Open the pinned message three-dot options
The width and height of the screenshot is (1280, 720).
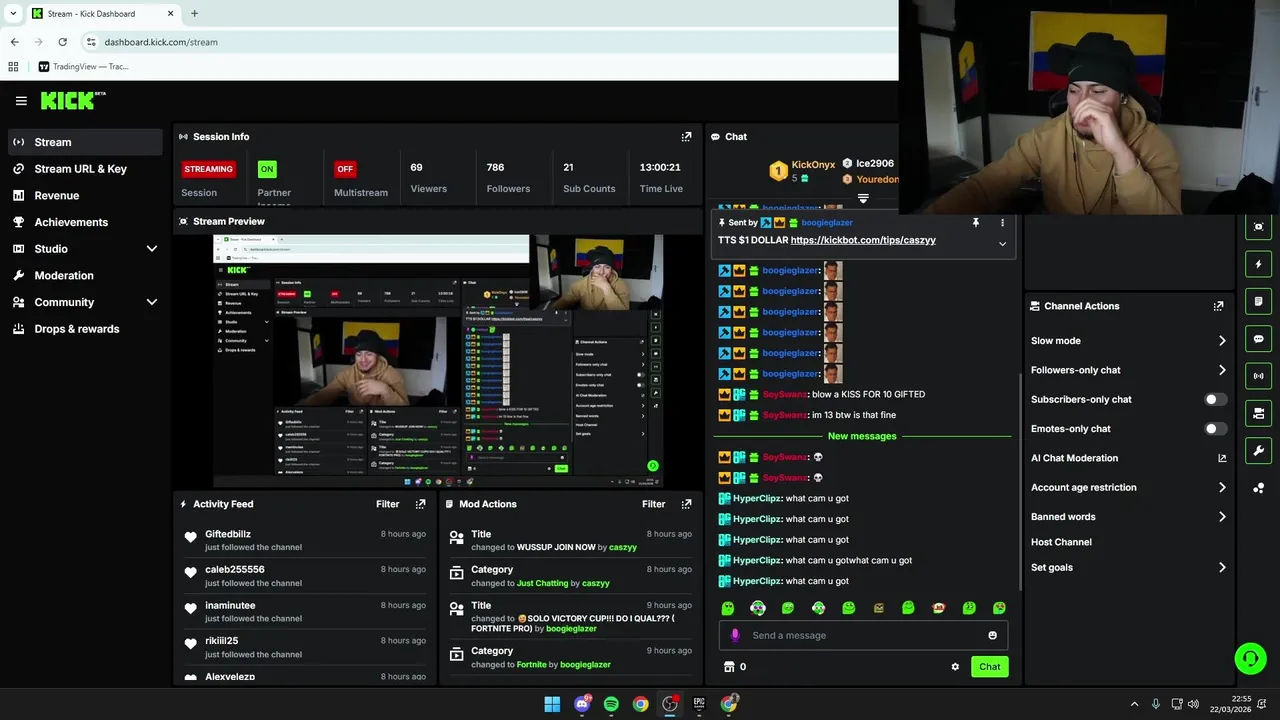[x=1002, y=223]
